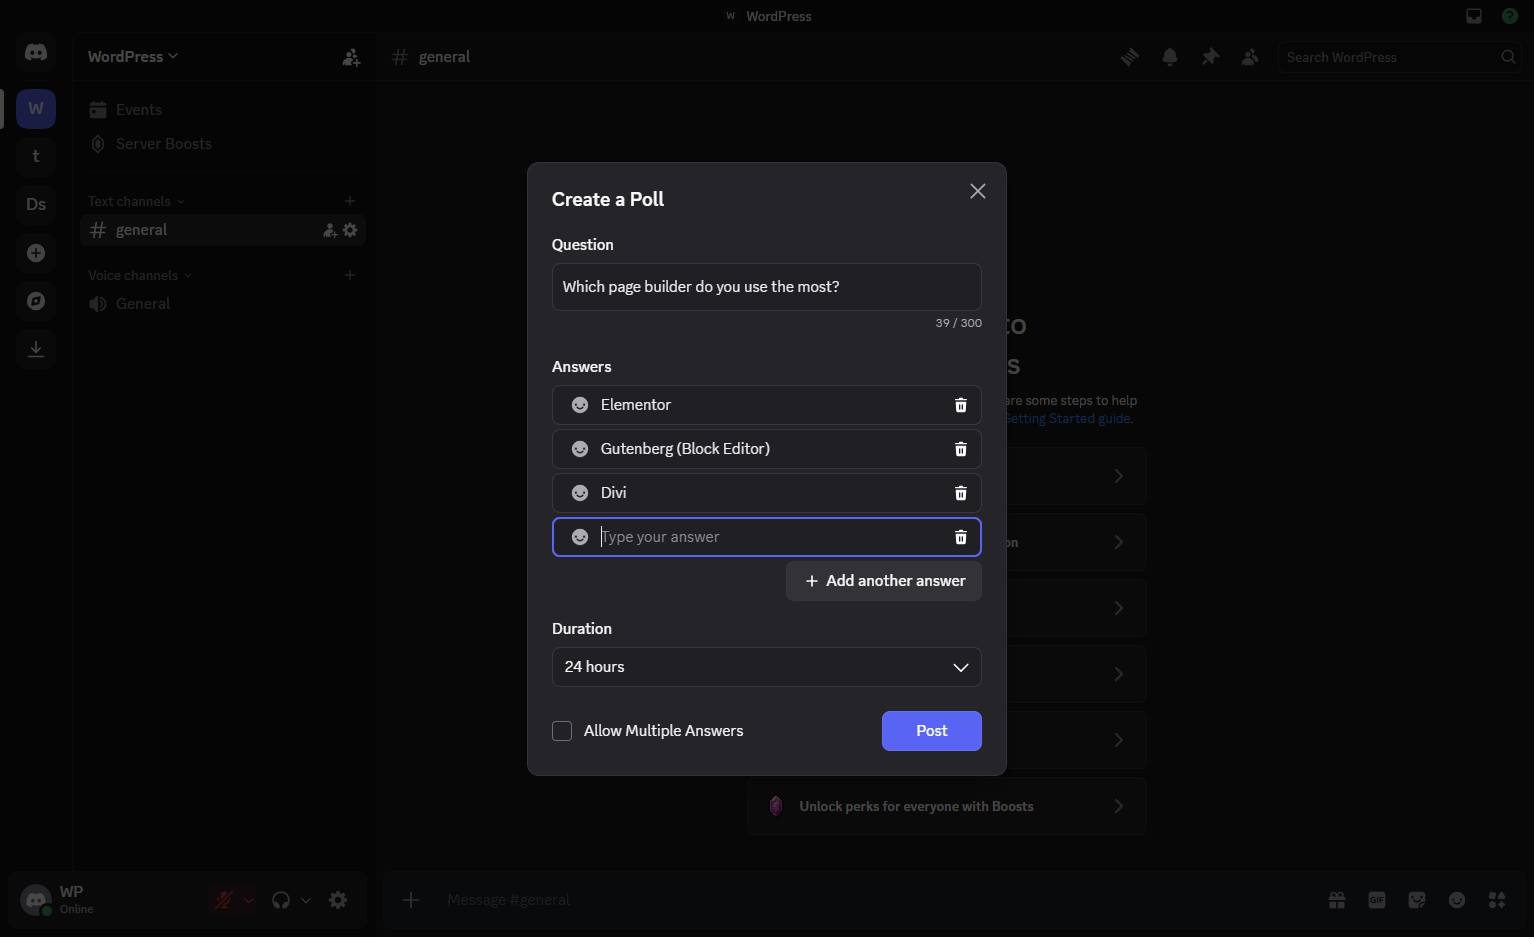Create channel plus next to Text channels
1534x937 pixels.
coord(350,201)
